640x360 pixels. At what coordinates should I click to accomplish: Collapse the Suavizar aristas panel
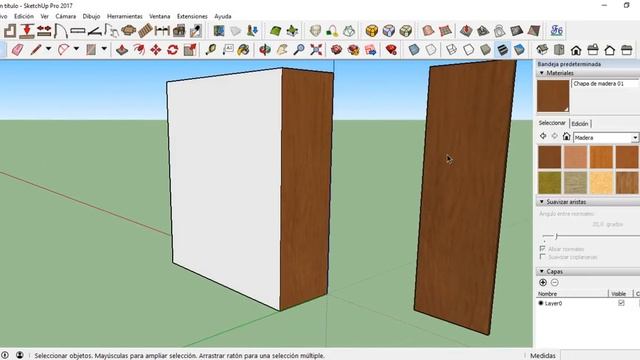click(x=542, y=202)
